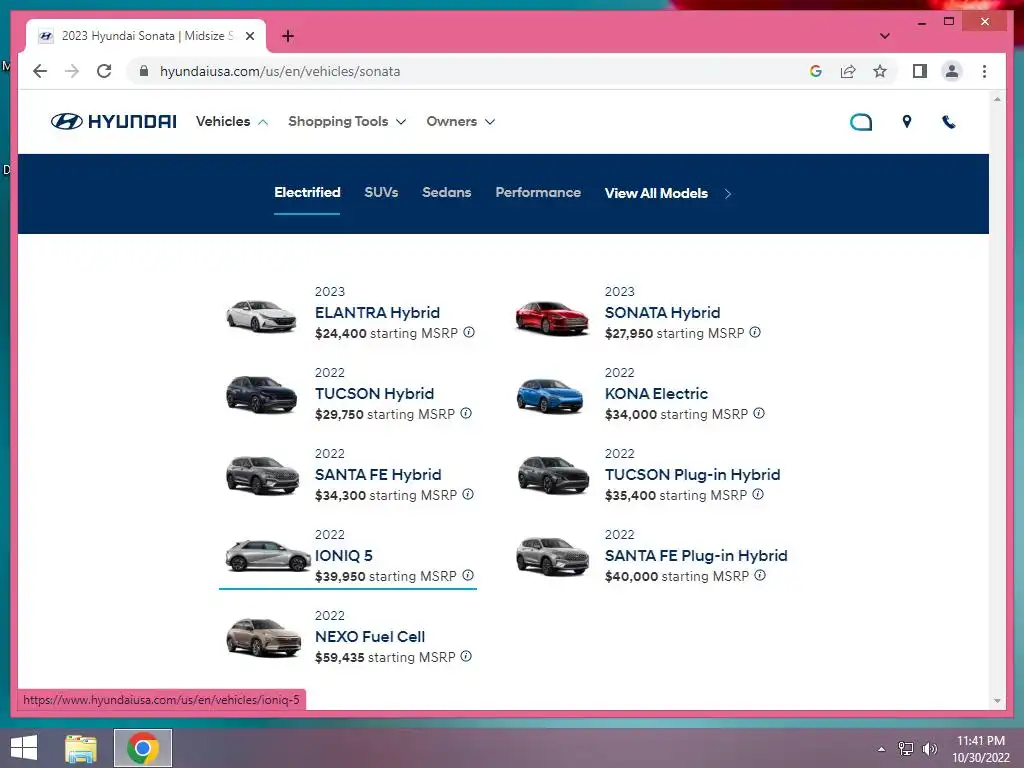Image resolution: width=1024 pixels, height=768 pixels.
Task: Reload the page with refresh icon
Action: pyautogui.click(x=104, y=71)
